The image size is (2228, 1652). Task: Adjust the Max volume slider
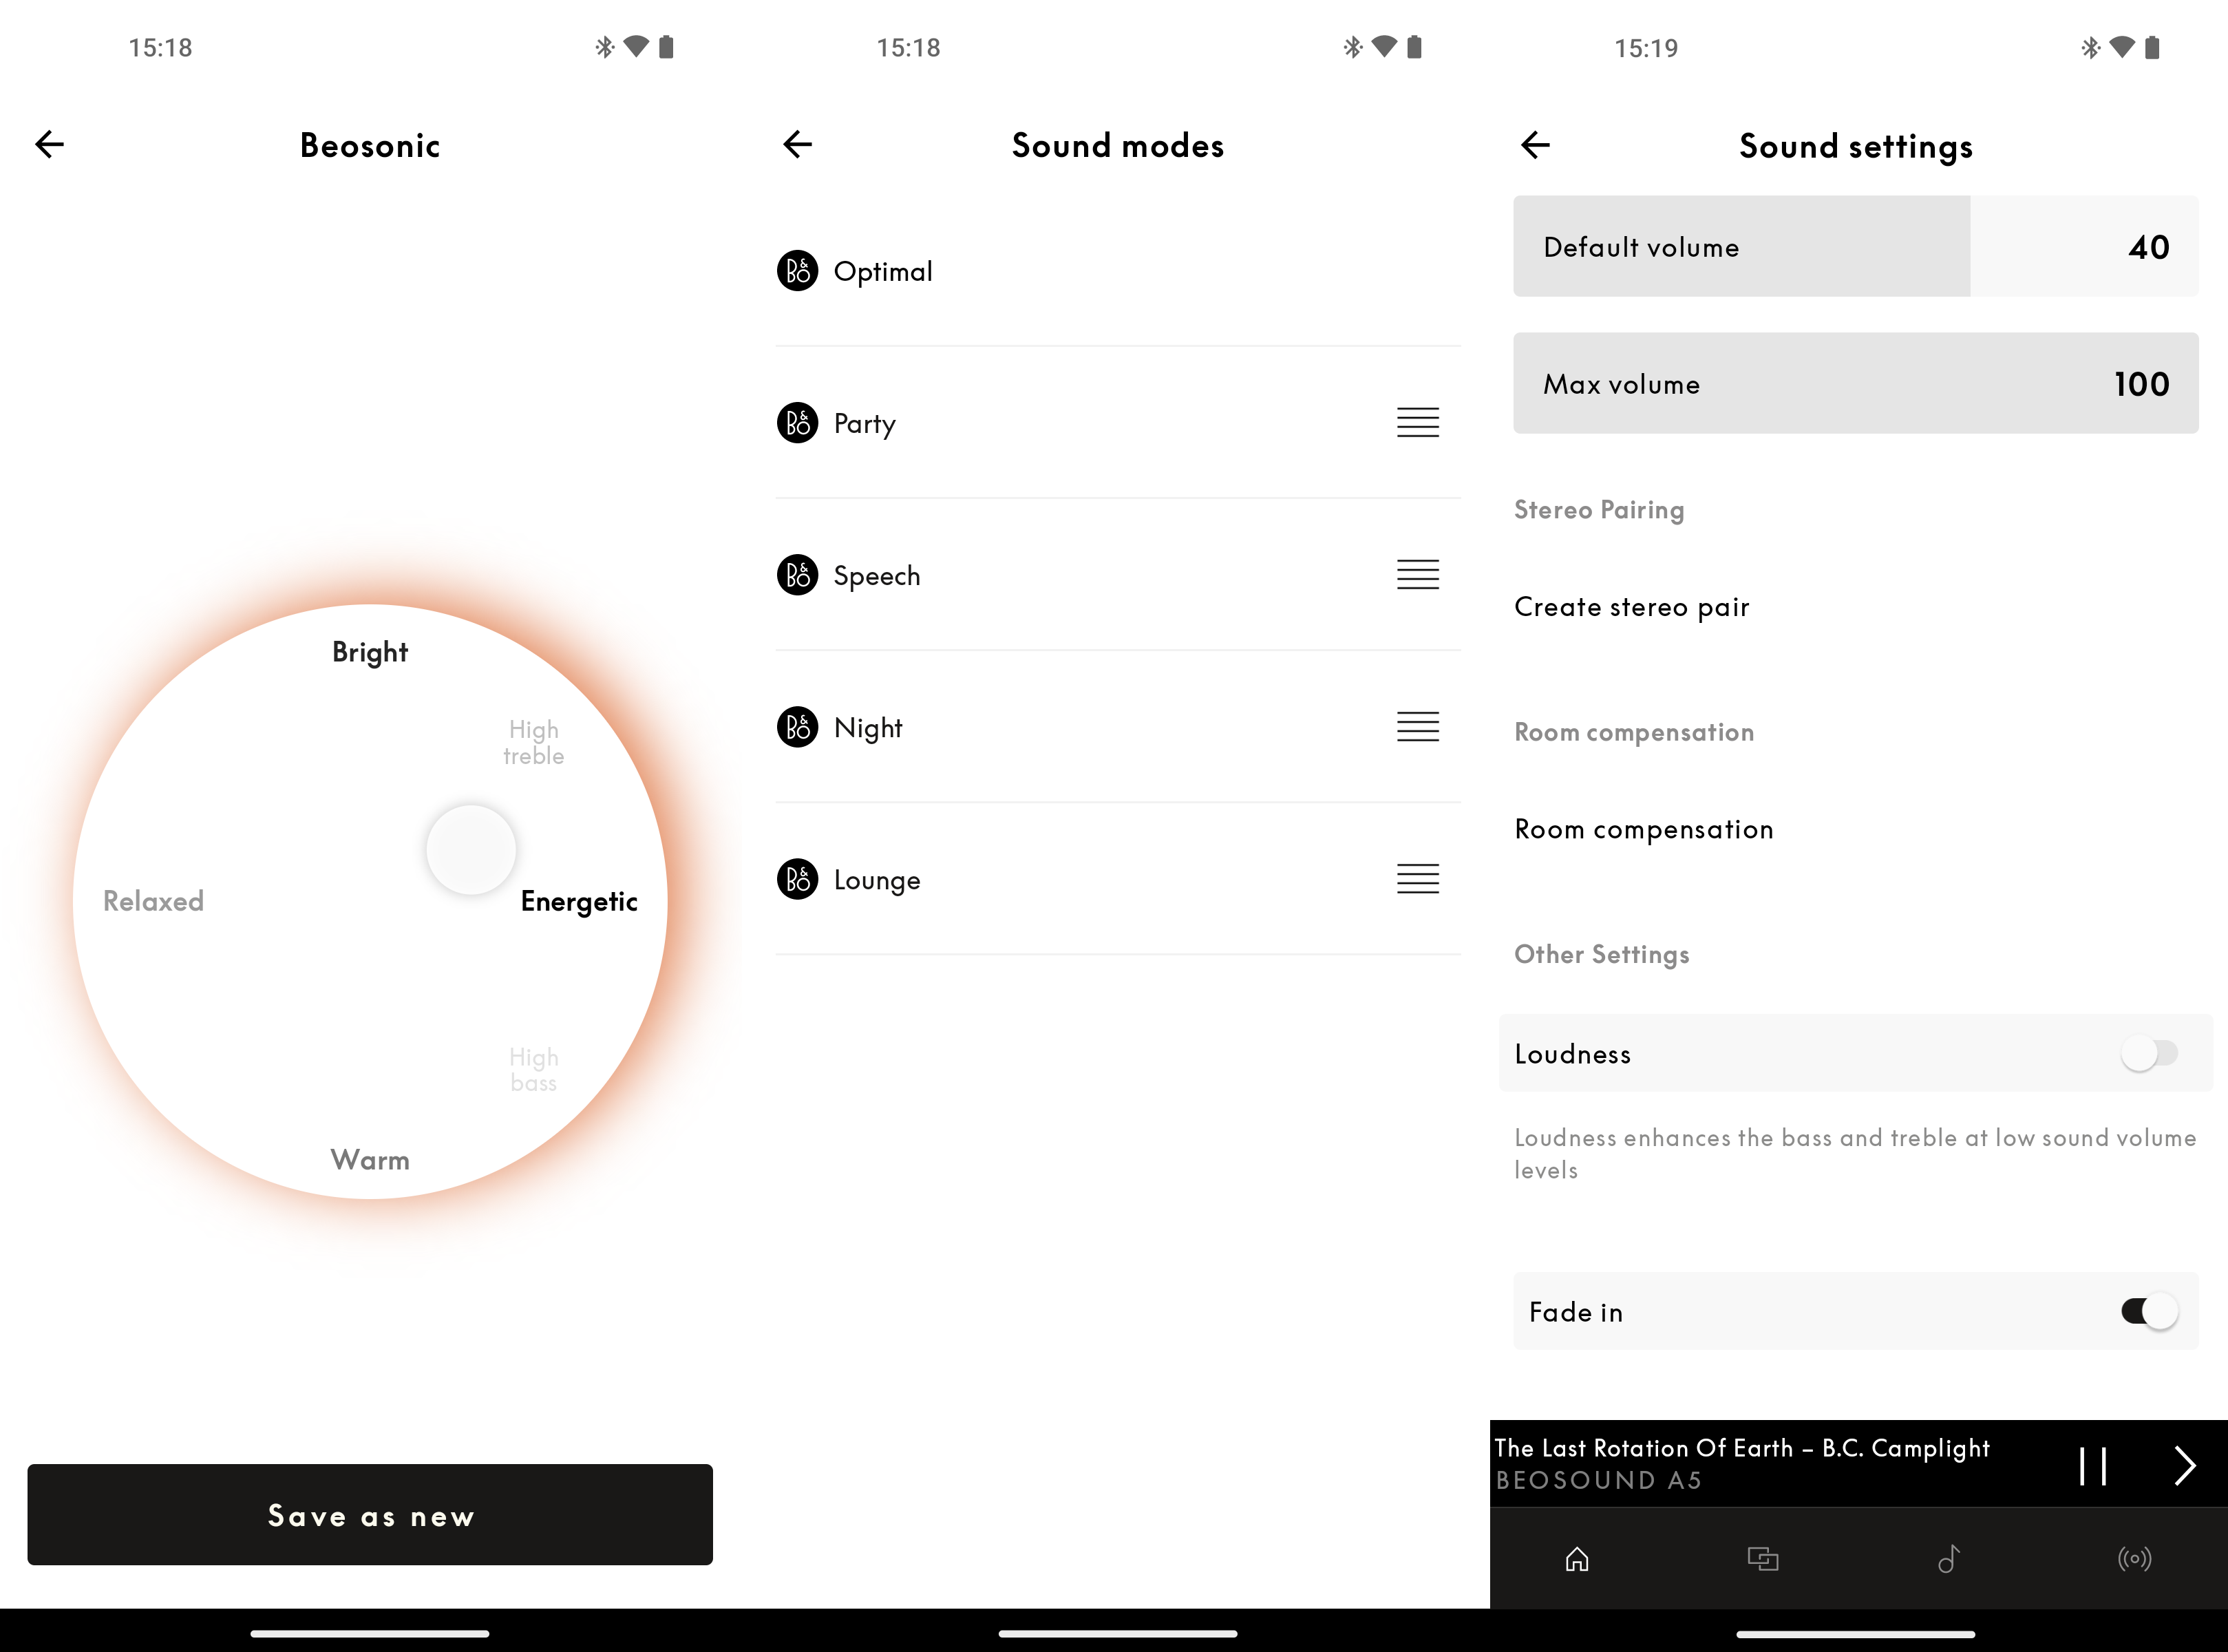pyautogui.click(x=1856, y=383)
